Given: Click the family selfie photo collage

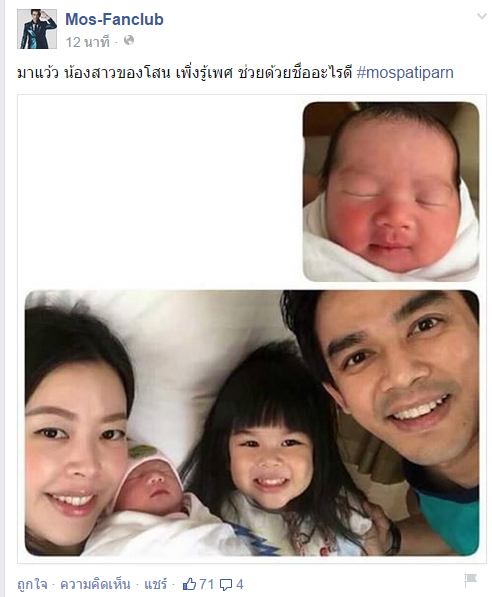Looking at the screenshot, I should (252, 329).
